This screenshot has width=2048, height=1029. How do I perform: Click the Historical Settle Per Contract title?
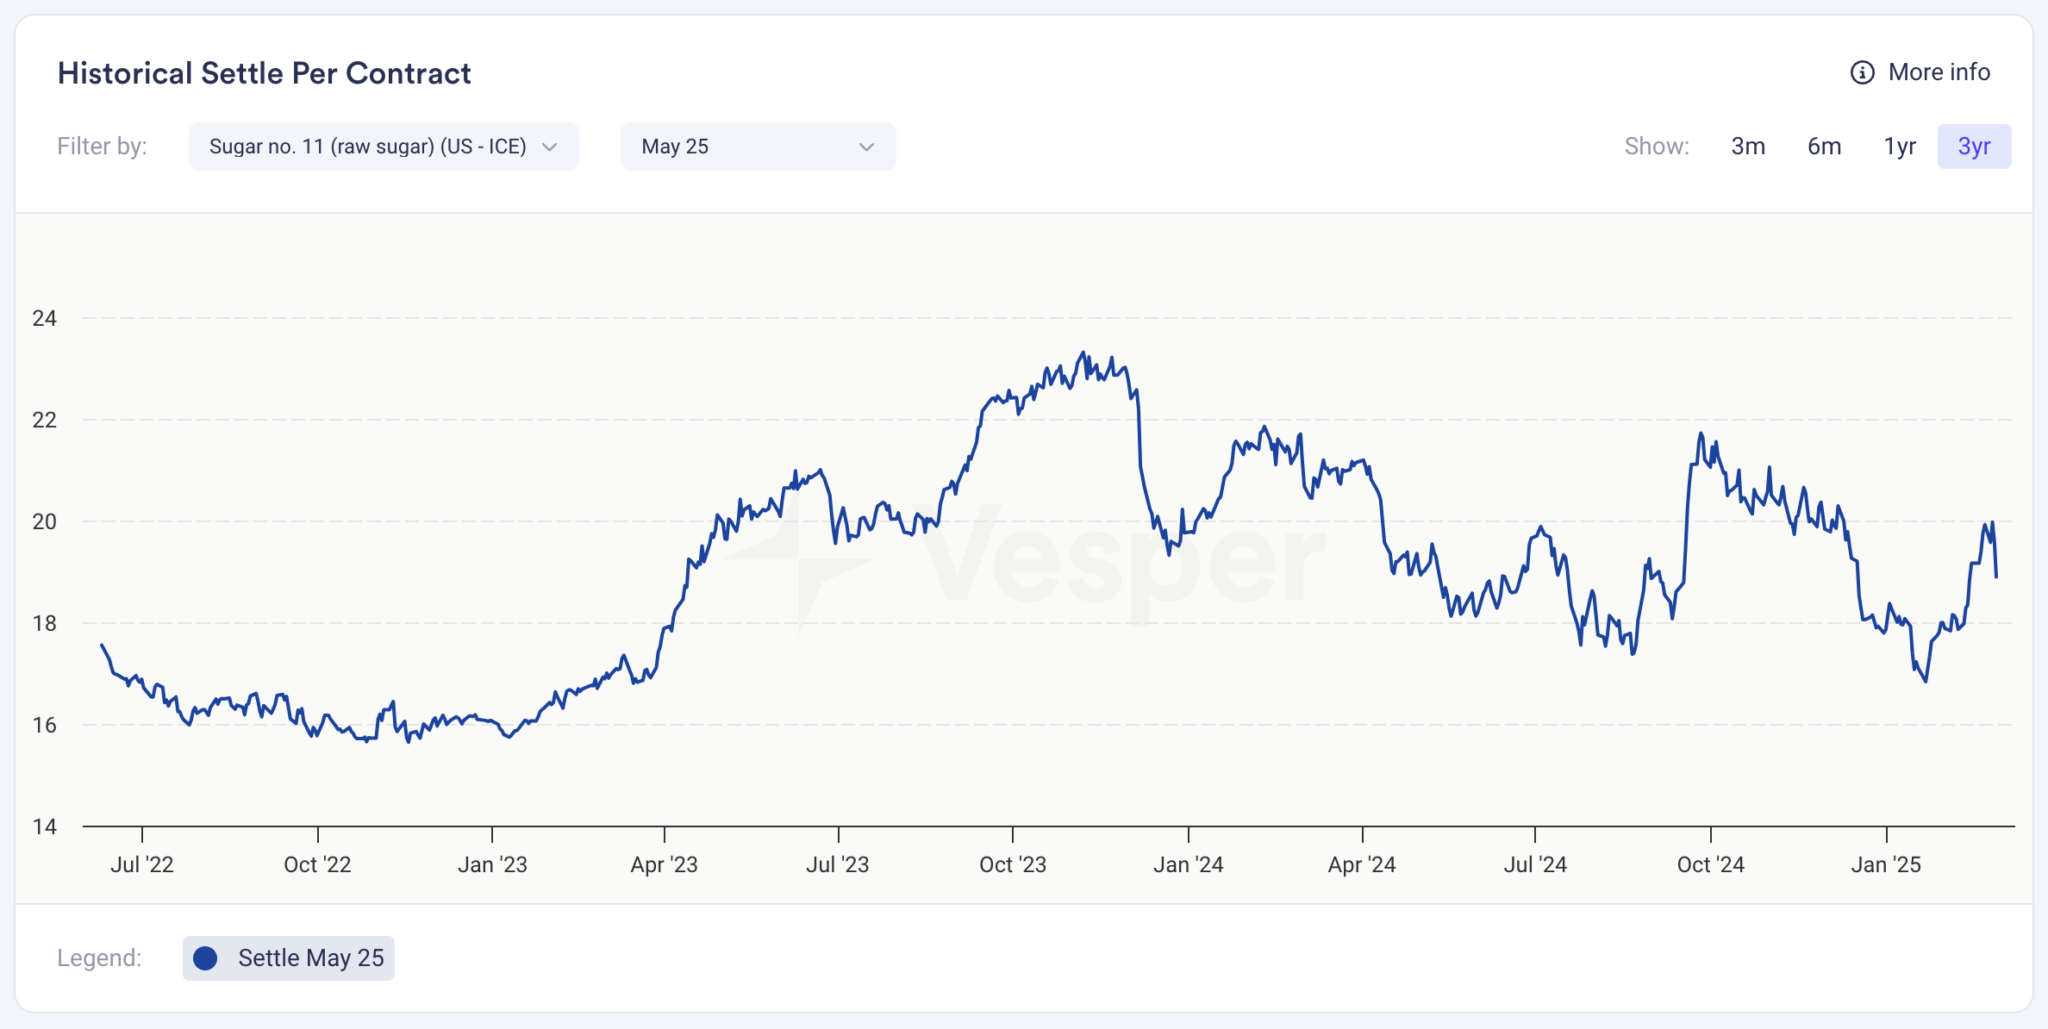tap(264, 72)
